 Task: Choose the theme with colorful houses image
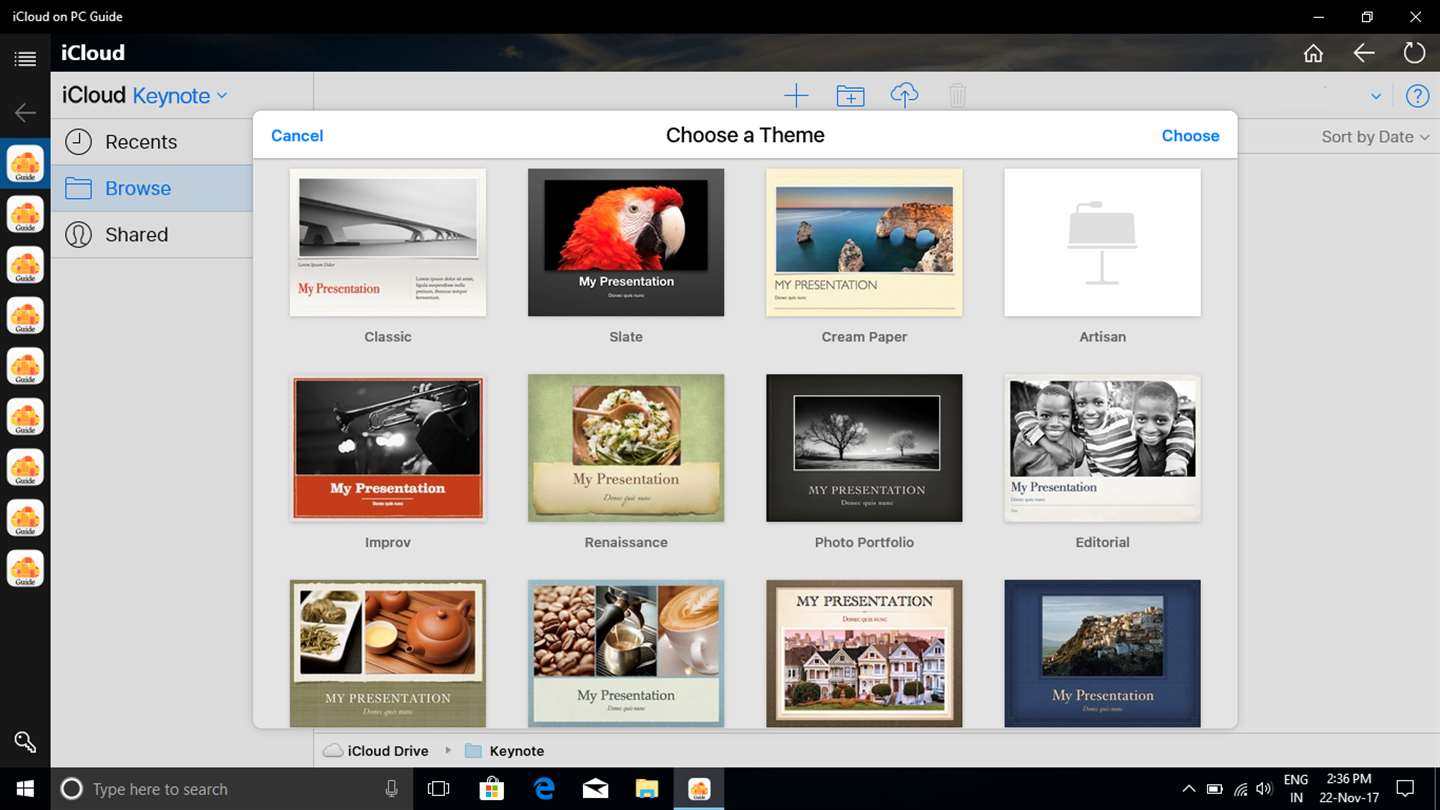[864, 653]
